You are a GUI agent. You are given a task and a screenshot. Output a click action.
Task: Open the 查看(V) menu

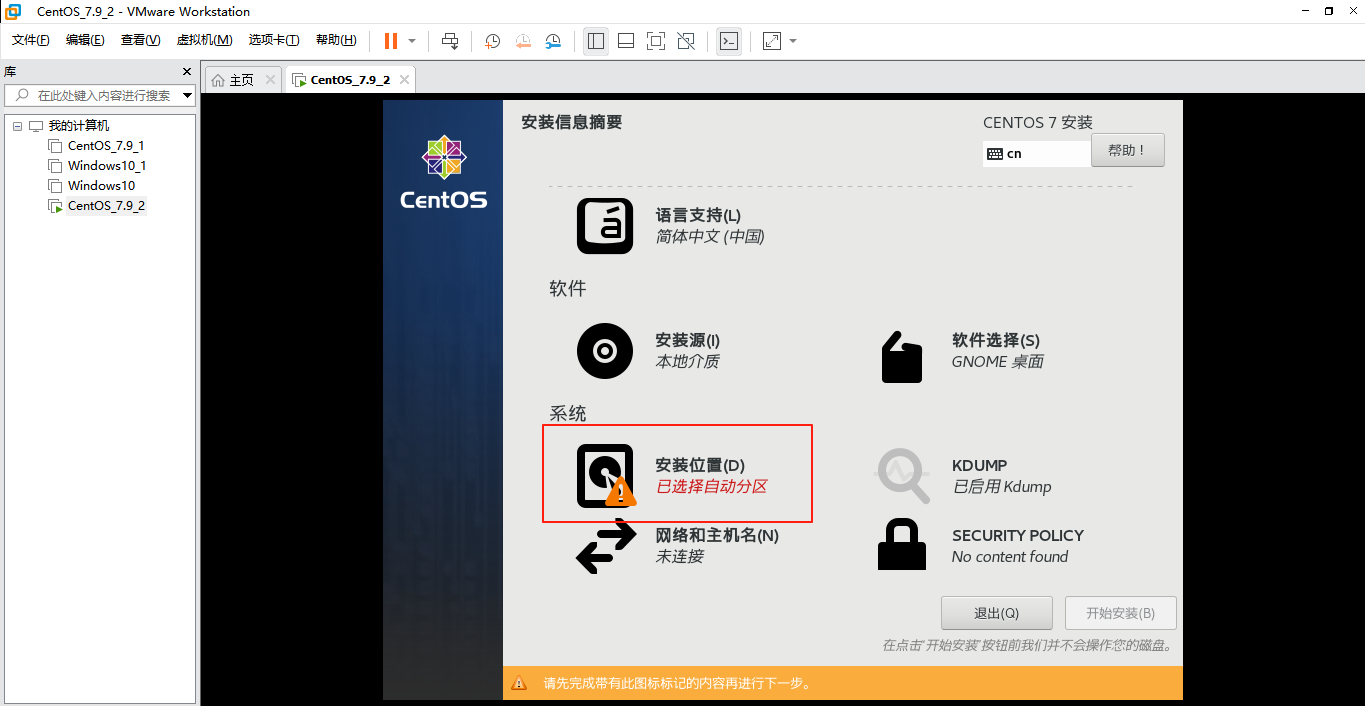point(140,40)
